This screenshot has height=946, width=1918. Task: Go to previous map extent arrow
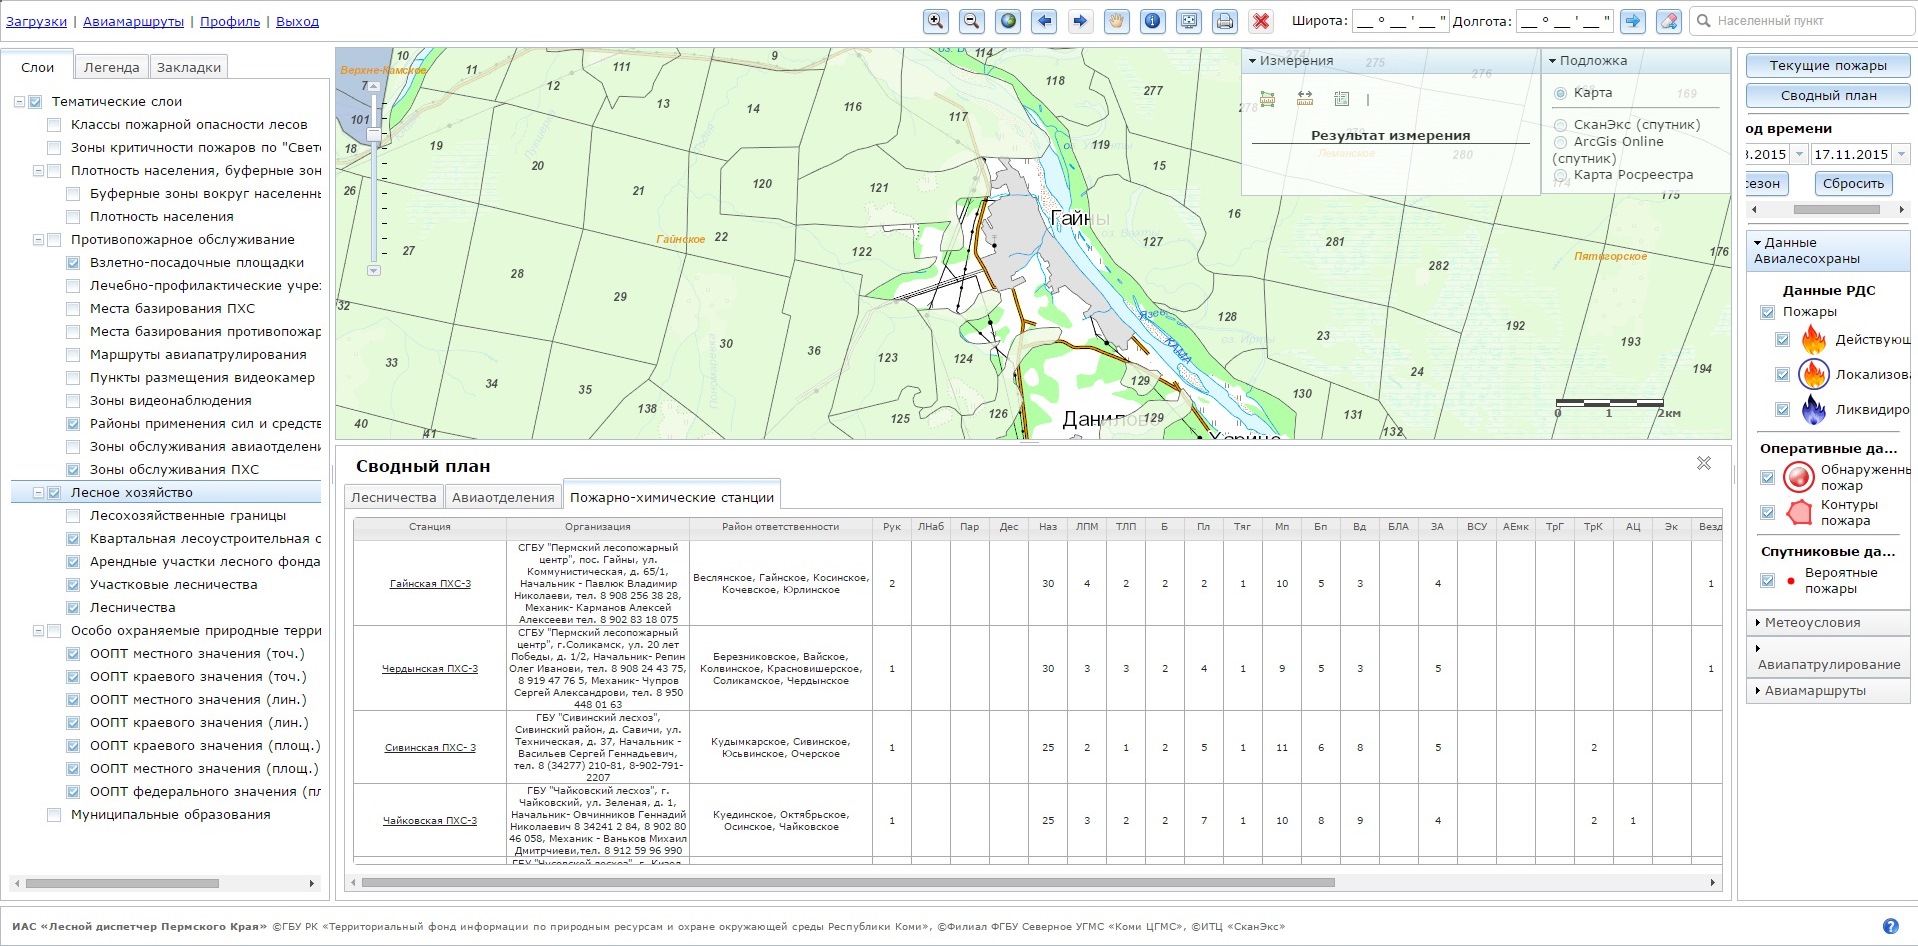(x=1044, y=21)
